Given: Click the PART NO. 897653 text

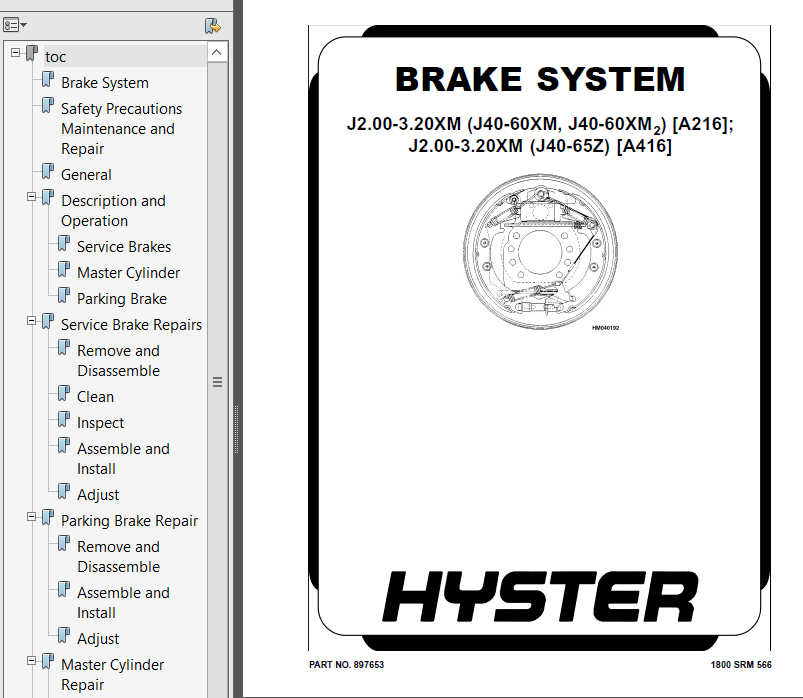Looking at the screenshot, I should pyautogui.click(x=346, y=665).
